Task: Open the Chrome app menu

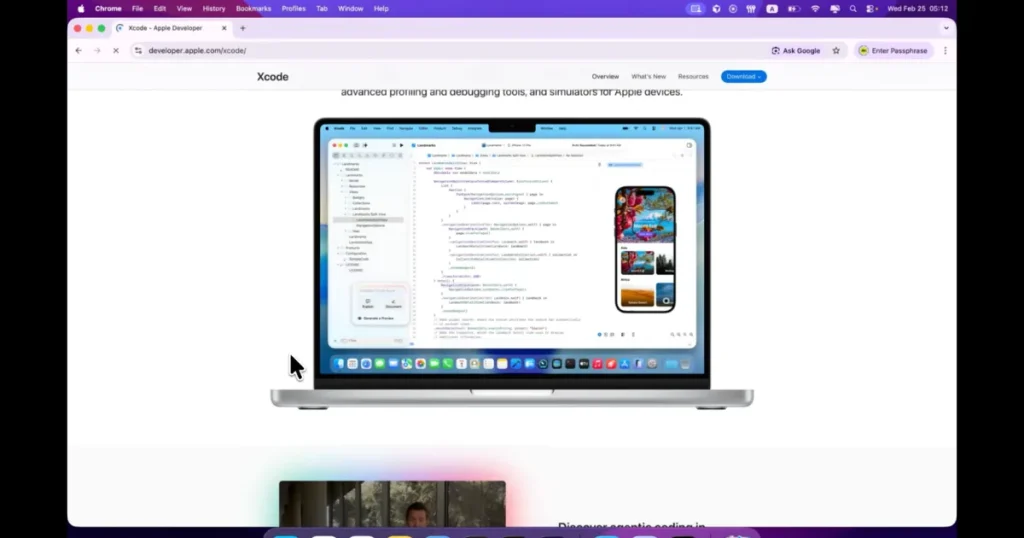Action: (108, 8)
